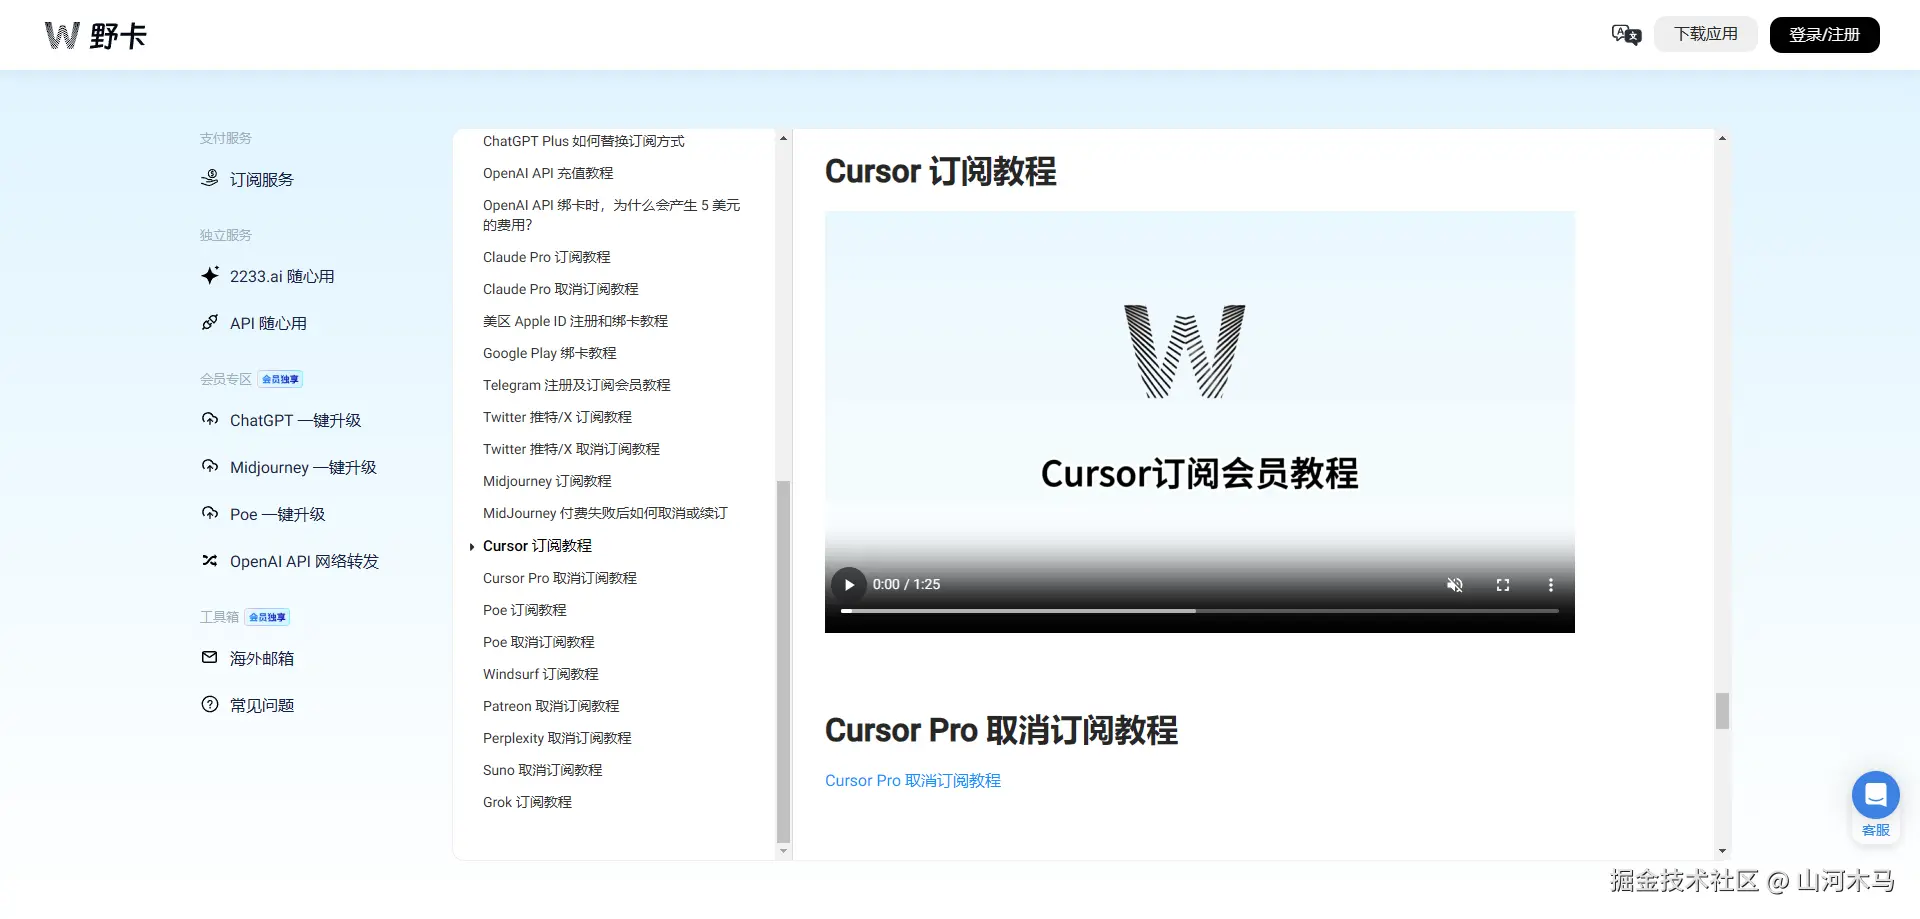This screenshot has width=1920, height=919.
Task: Click the article pane scroll-up arrow
Action: (x=1722, y=138)
